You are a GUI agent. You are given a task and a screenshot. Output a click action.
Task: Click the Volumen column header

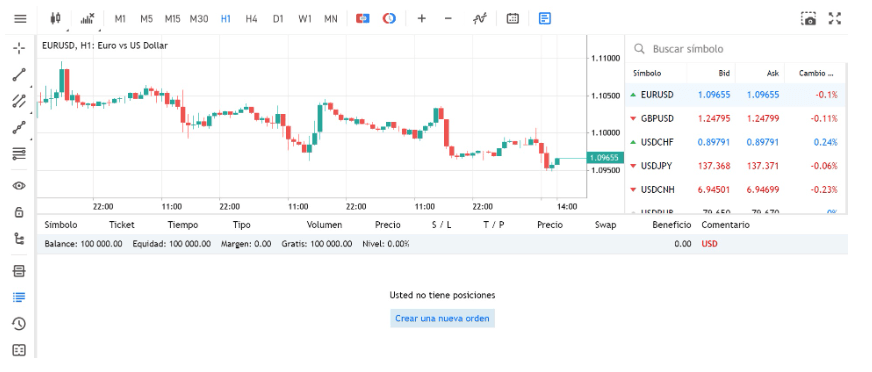coord(324,225)
